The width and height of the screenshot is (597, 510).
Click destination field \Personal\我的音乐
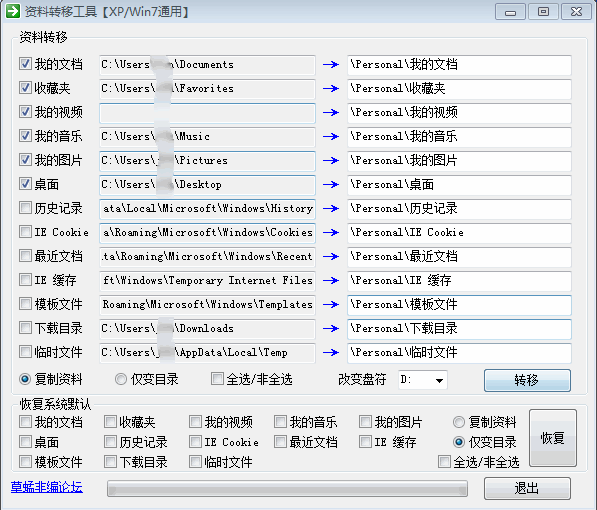459,137
